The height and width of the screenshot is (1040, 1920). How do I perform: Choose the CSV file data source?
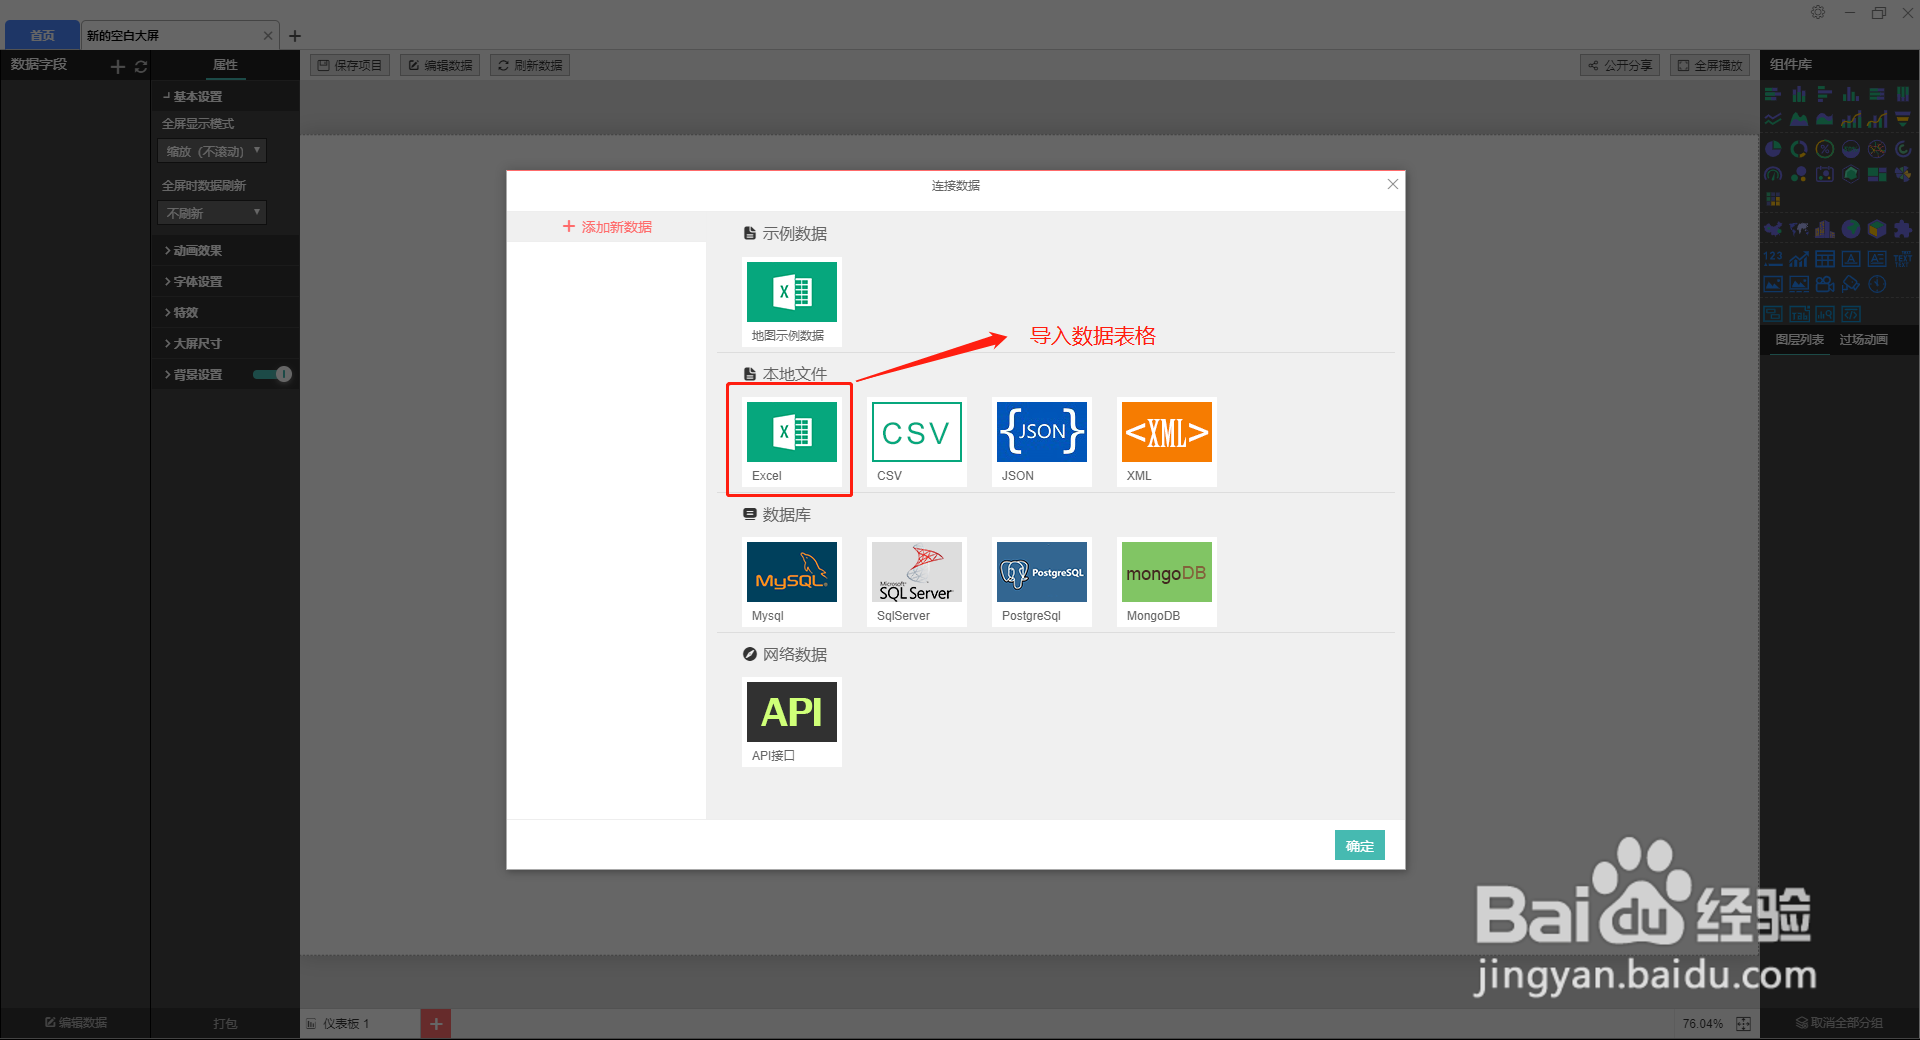point(917,441)
